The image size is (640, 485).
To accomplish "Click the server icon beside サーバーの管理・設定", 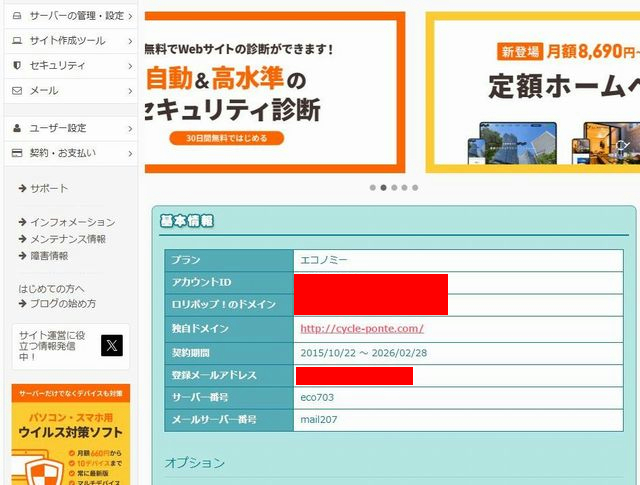I will pos(17,16).
